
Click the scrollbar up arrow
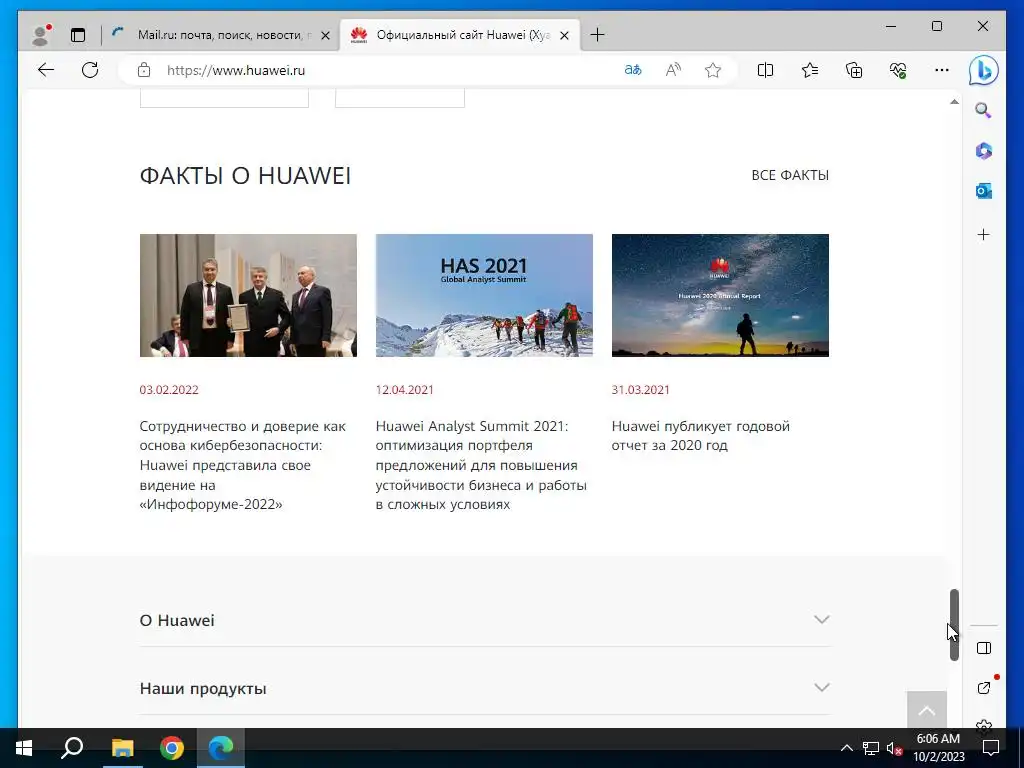[x=954, y=102]
